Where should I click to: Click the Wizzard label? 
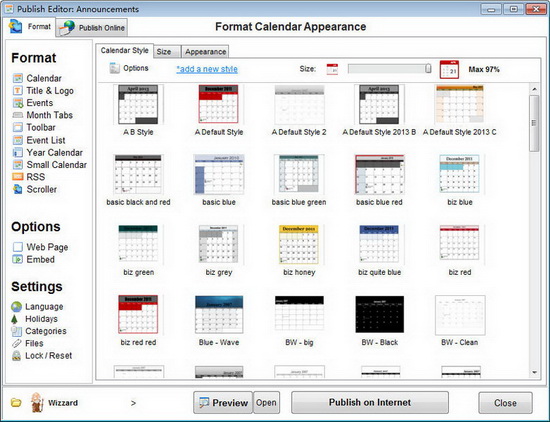(x=63, y=403)
